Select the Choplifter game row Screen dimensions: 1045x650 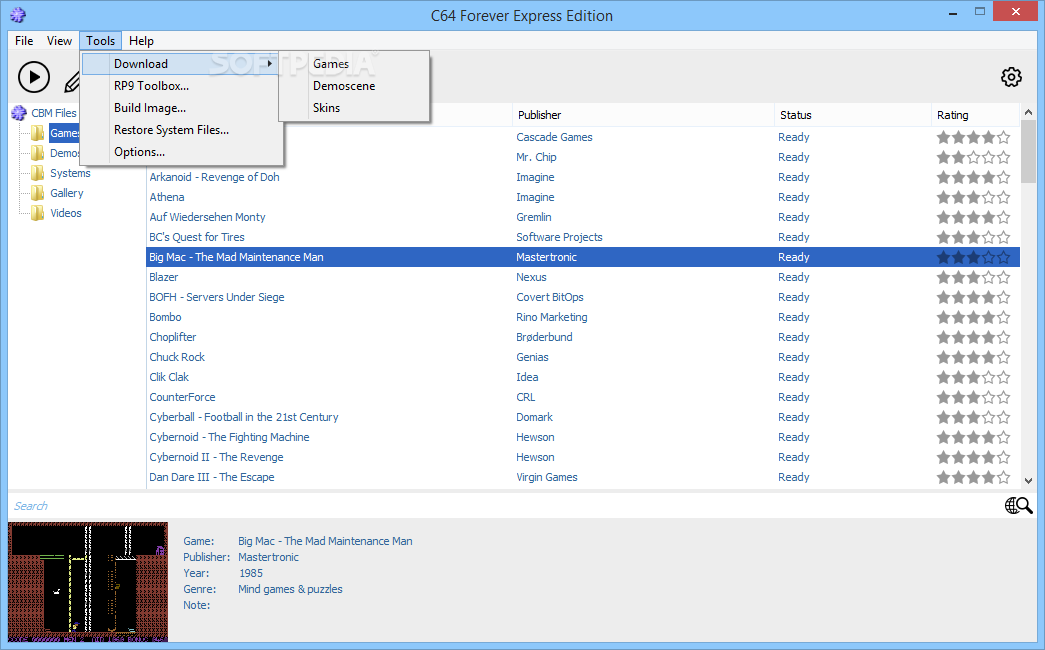(x=582, y=337)
